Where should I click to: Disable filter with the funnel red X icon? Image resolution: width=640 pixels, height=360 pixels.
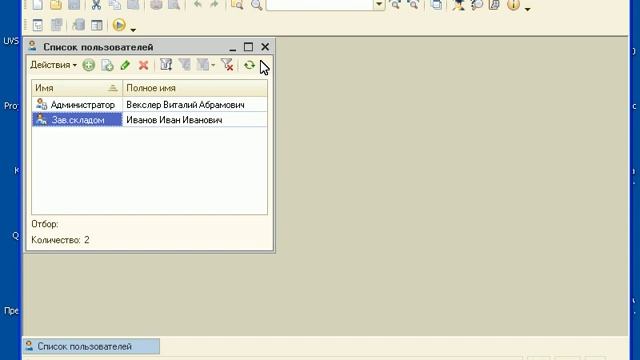click(227, 64)
